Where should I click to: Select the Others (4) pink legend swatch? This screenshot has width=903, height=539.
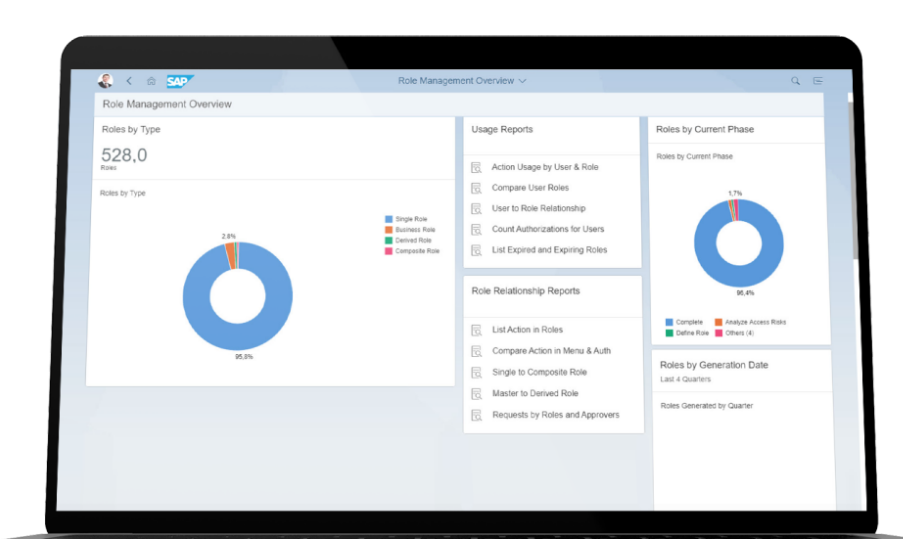click(x=719, y=333)
